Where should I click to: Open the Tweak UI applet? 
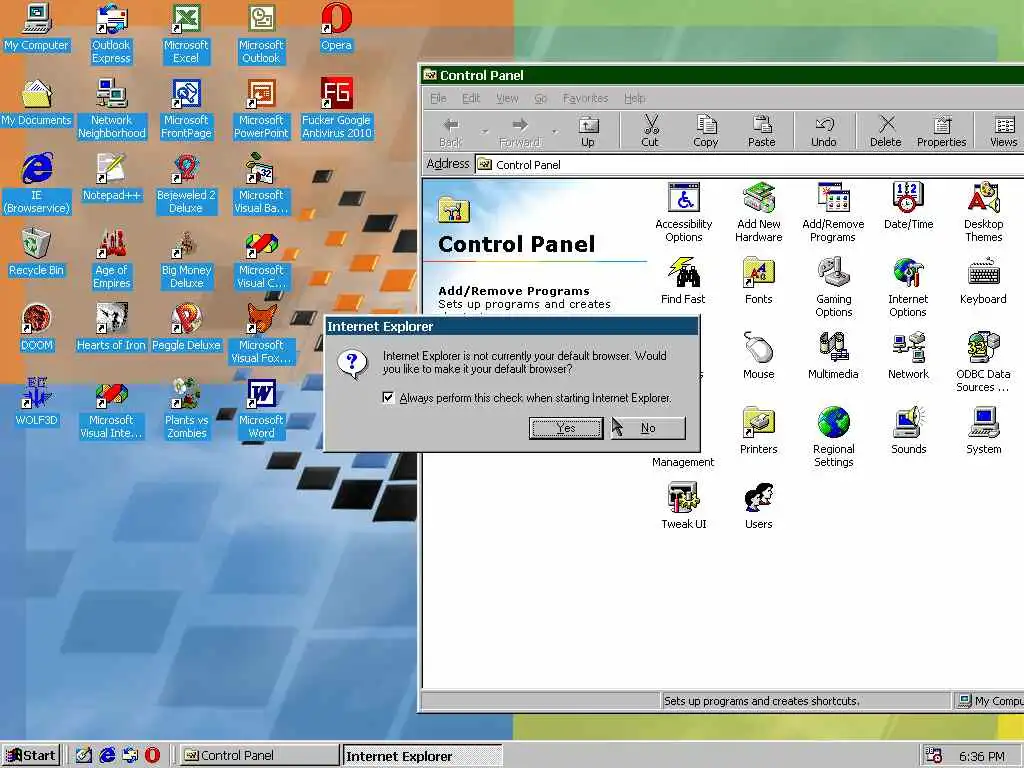point(683,506)
